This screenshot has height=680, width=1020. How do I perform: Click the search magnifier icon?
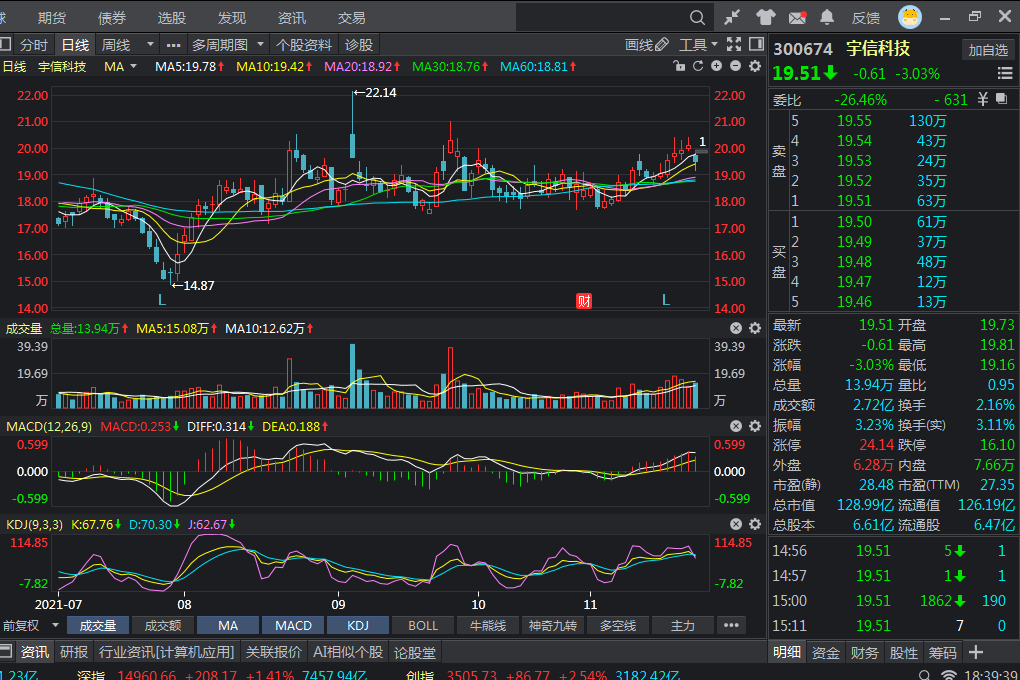[698, 17]
